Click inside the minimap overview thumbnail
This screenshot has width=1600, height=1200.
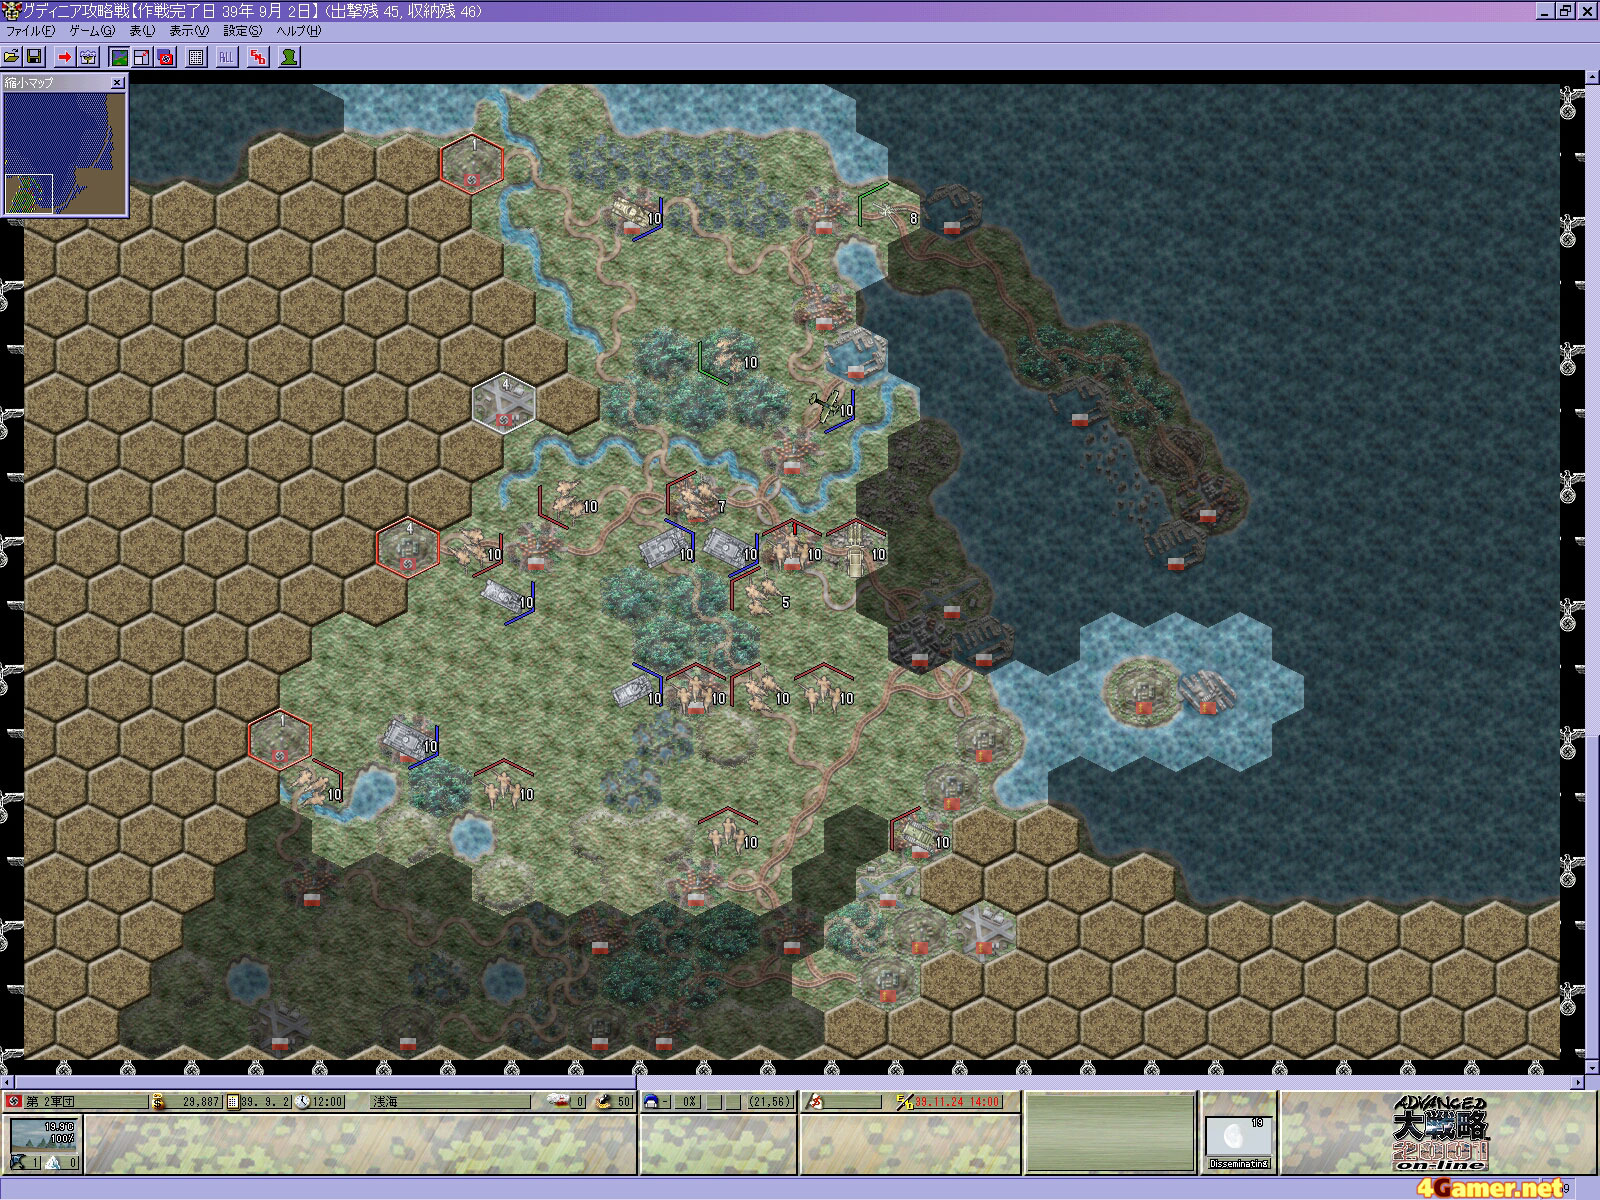pos(64,152)
